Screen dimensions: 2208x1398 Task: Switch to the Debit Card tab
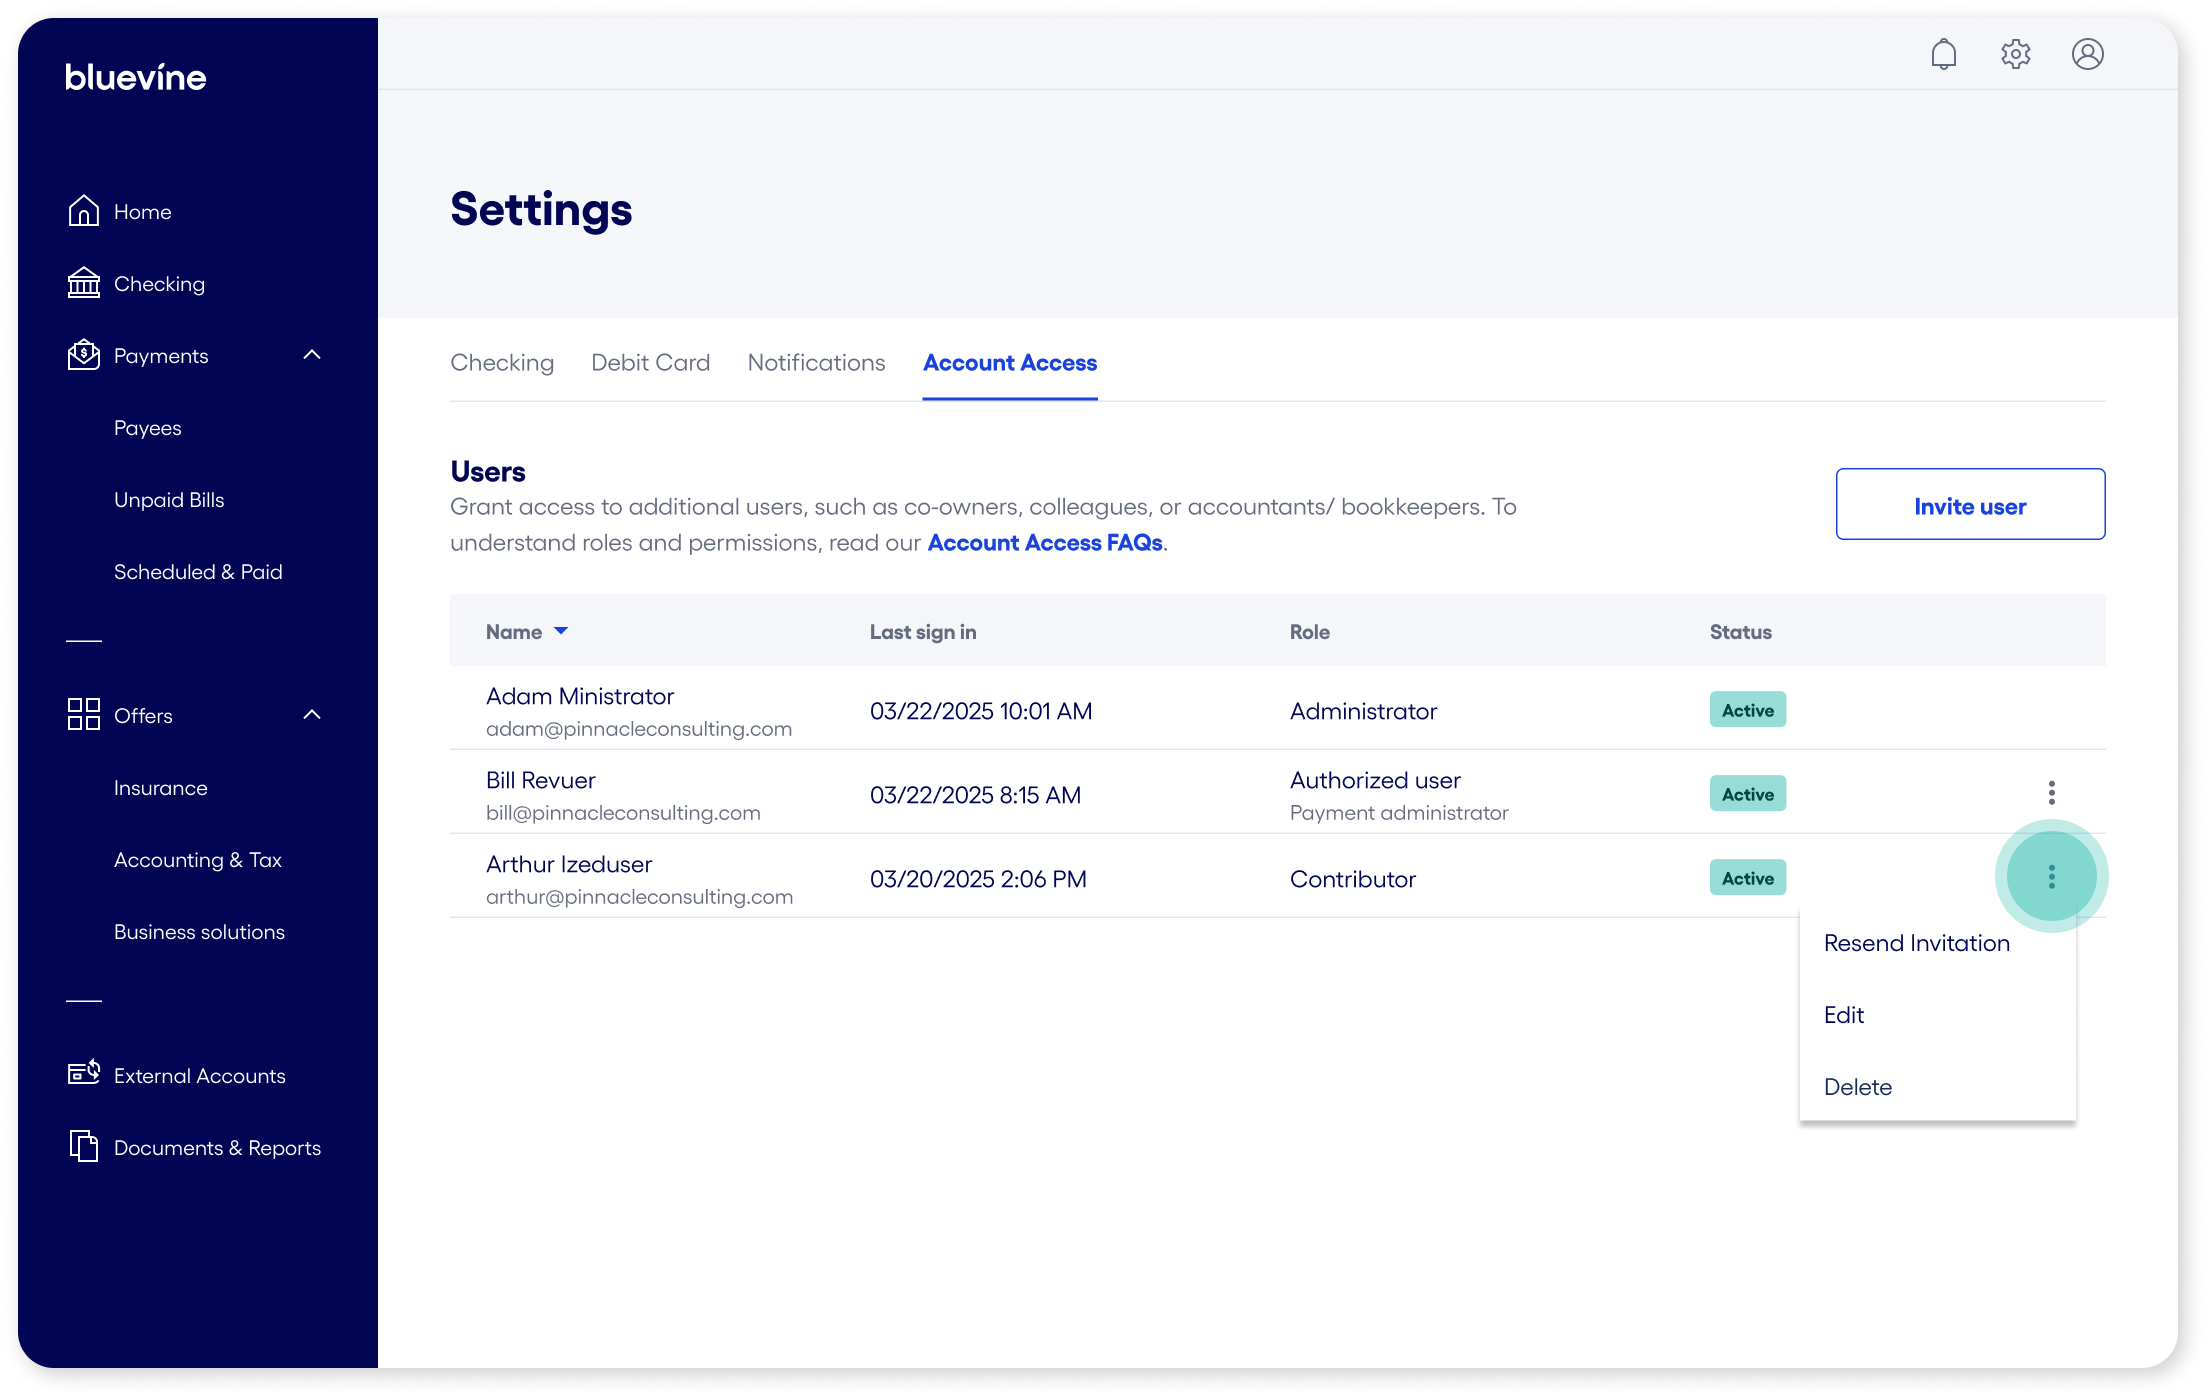(x=650, y=362)
